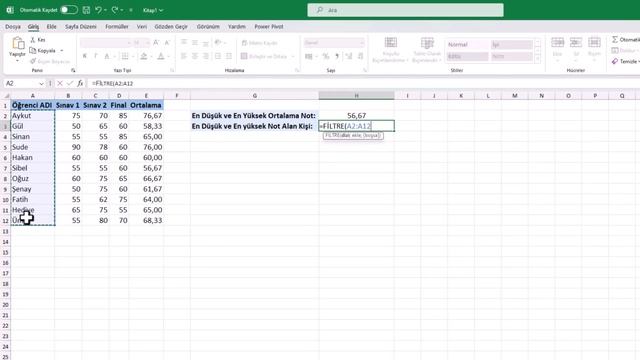Open the Pano group dialog launcher

click(73, 70)
